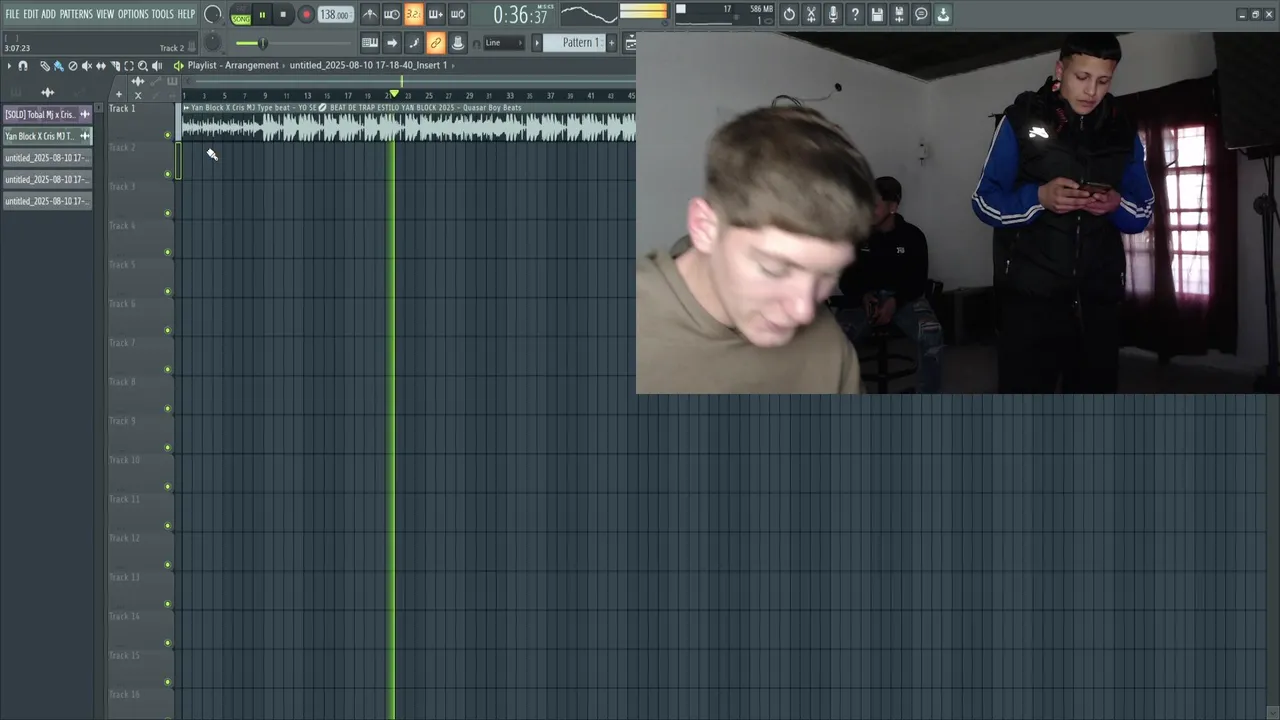
Task: Select the Playback speaker tool in playlist
Action: [157, 66]
